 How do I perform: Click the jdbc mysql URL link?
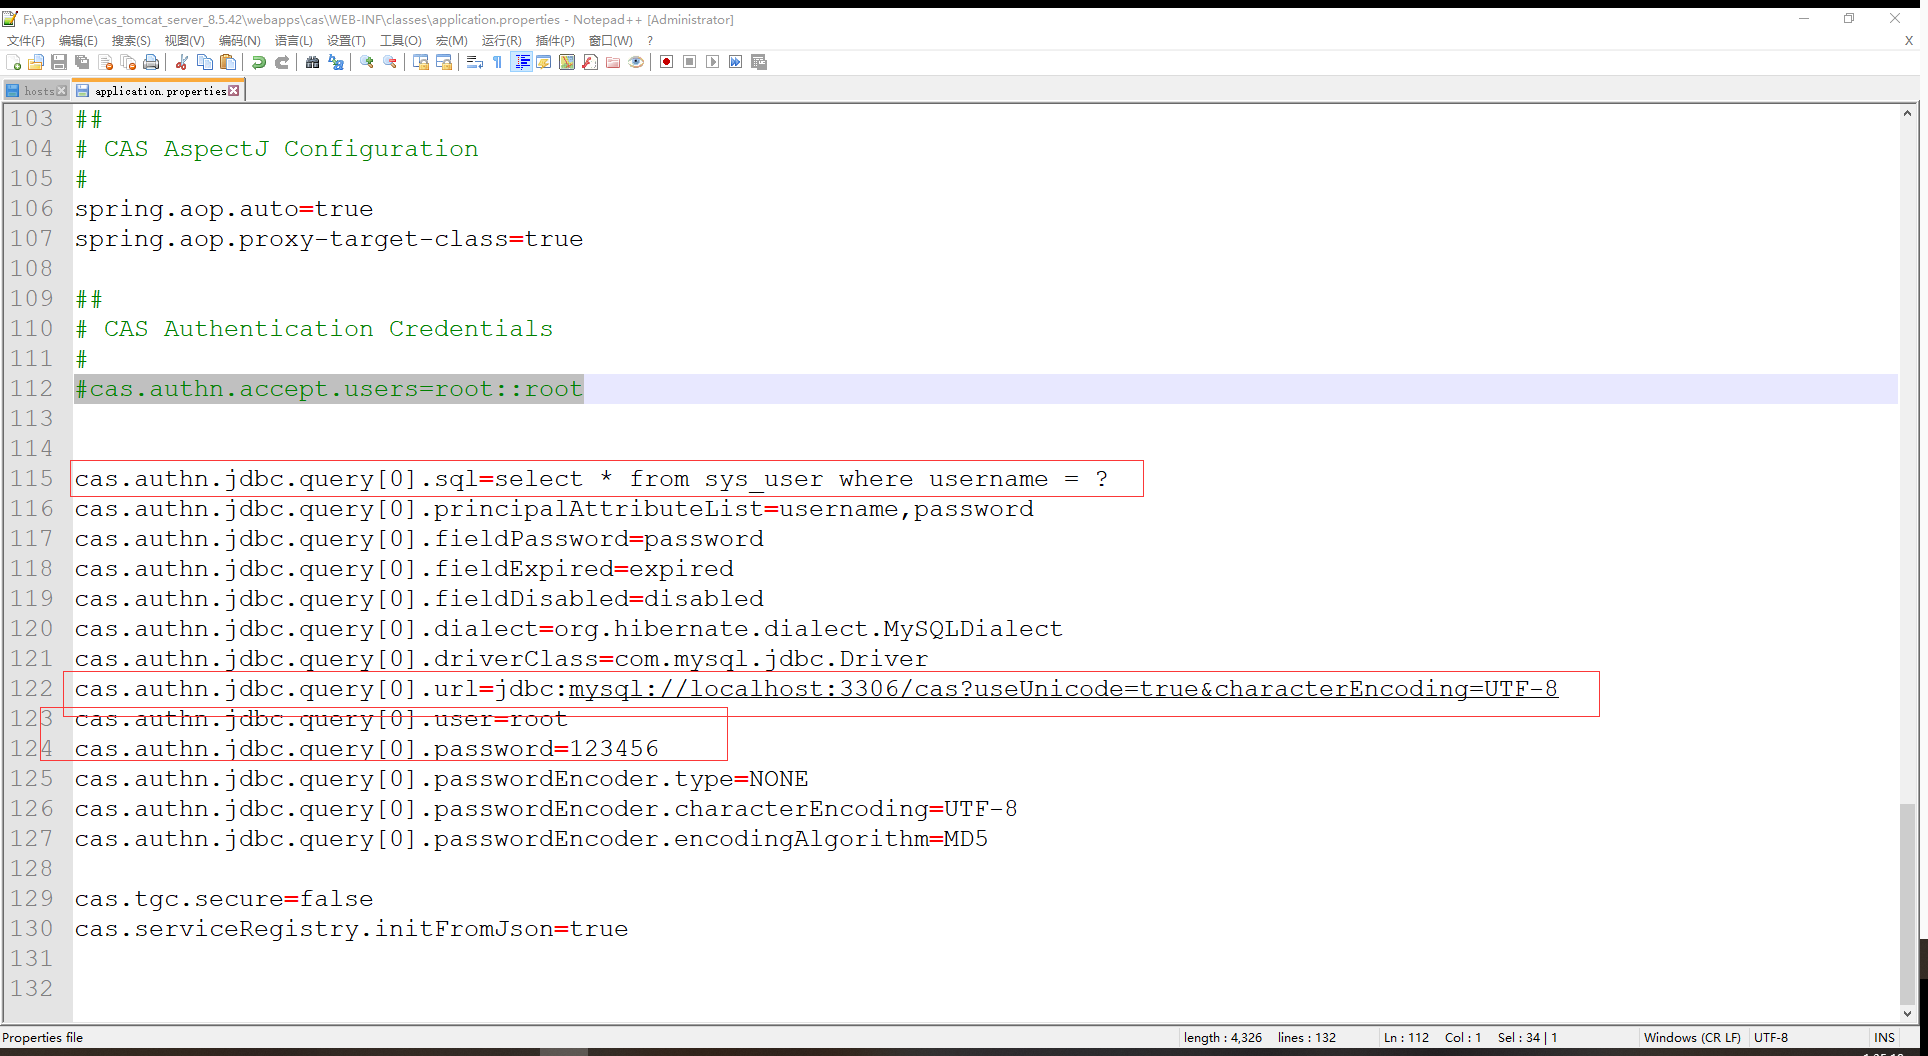pyautogui.click(x=1063, y=689)
